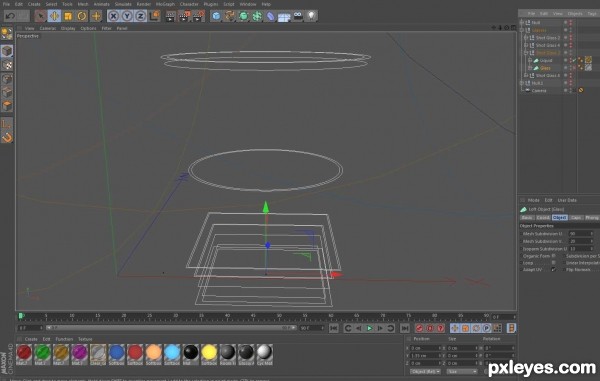The width and height of the screenshot is (600, 381).
Task: Open the MoGraph menu
Action: (165, 4)
